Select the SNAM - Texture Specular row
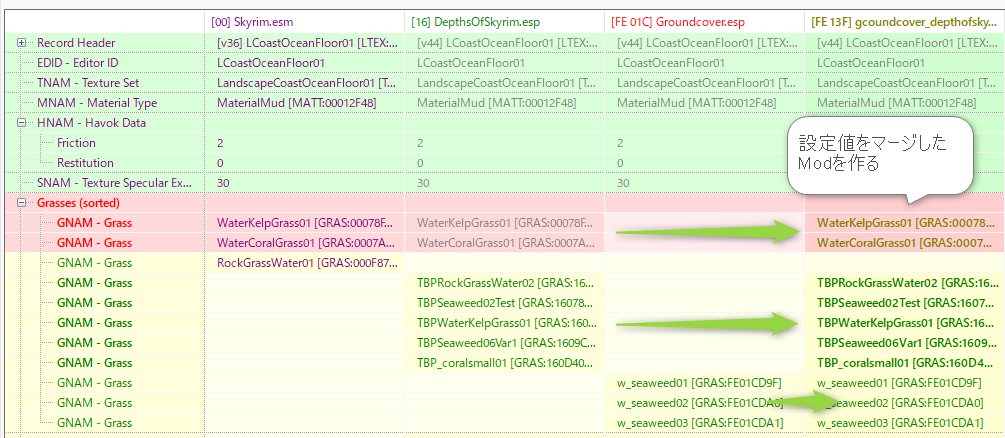The width and height of the screenshot is (1005, 438). point(112,183)
